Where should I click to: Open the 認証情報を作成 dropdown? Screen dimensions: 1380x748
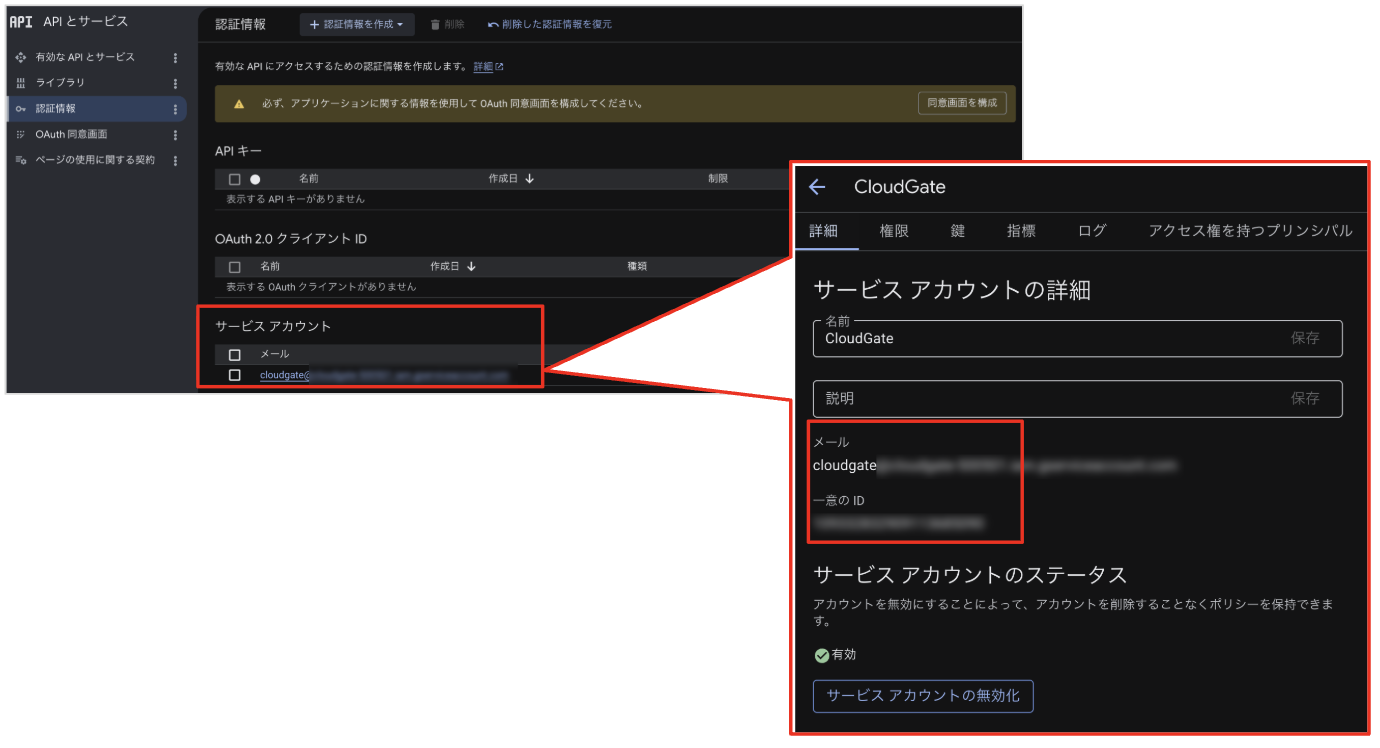pos(357,24)
